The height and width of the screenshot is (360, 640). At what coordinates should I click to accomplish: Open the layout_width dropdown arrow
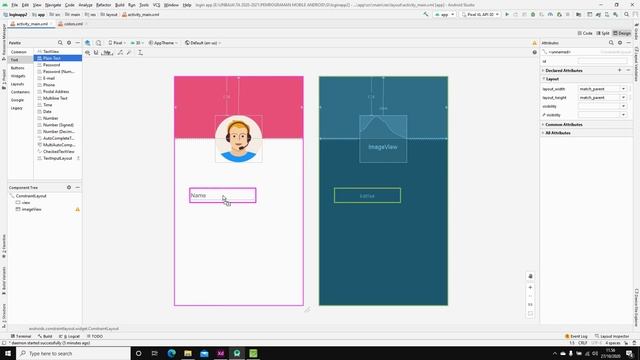[x=623, y=89]
